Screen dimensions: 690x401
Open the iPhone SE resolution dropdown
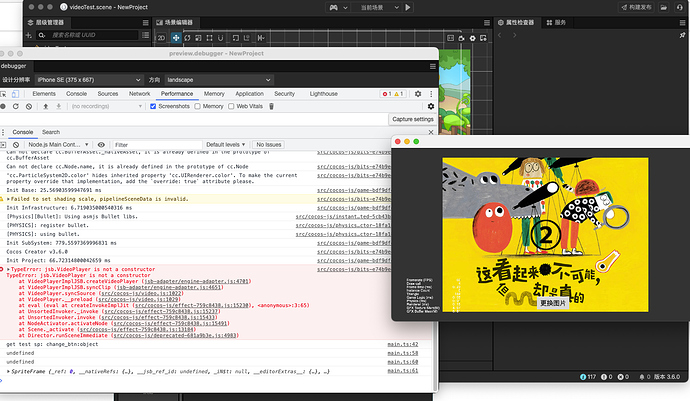click(88, 79)
